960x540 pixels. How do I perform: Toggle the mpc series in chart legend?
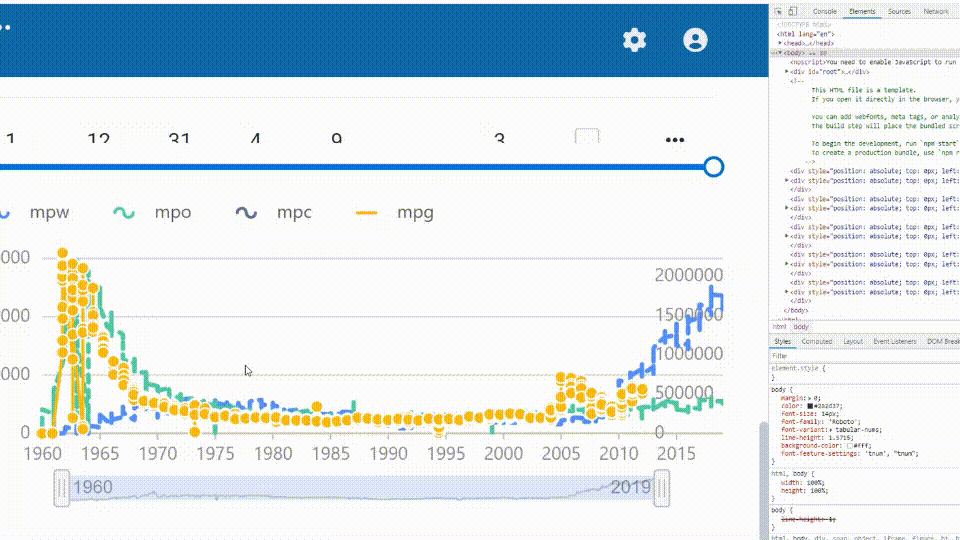tap(274, 212)
